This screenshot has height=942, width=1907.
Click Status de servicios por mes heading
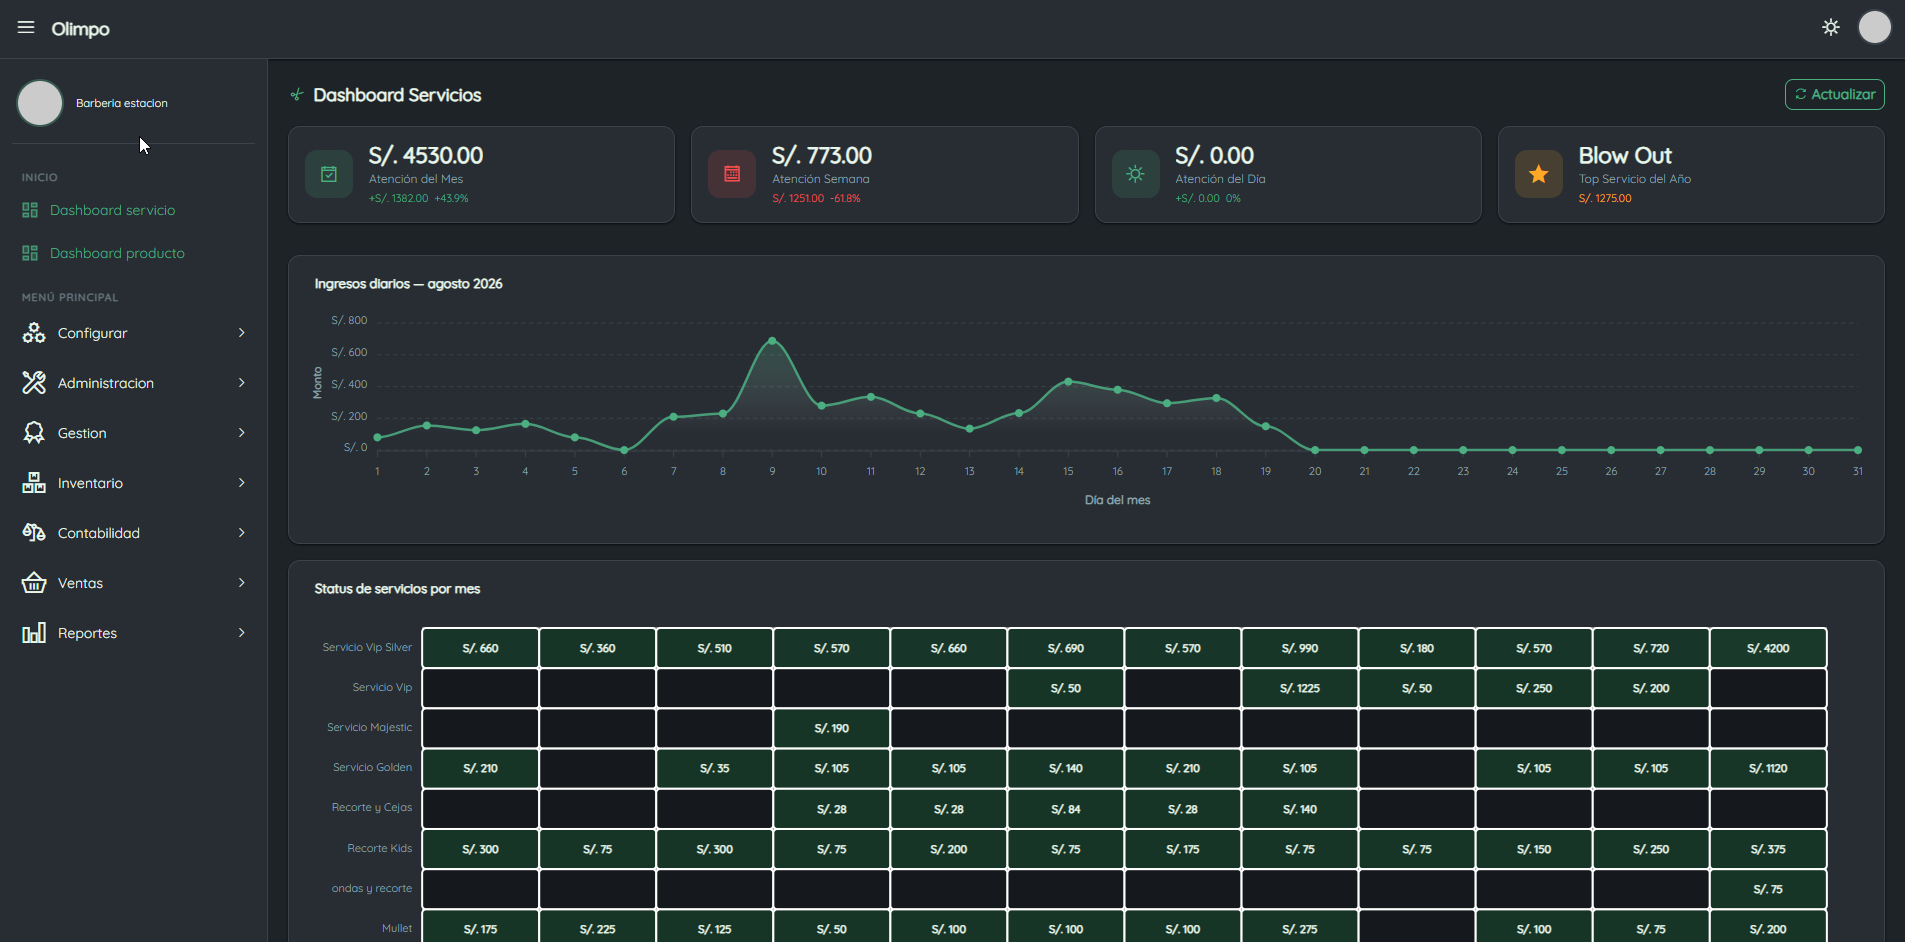(x=397, y=589)
